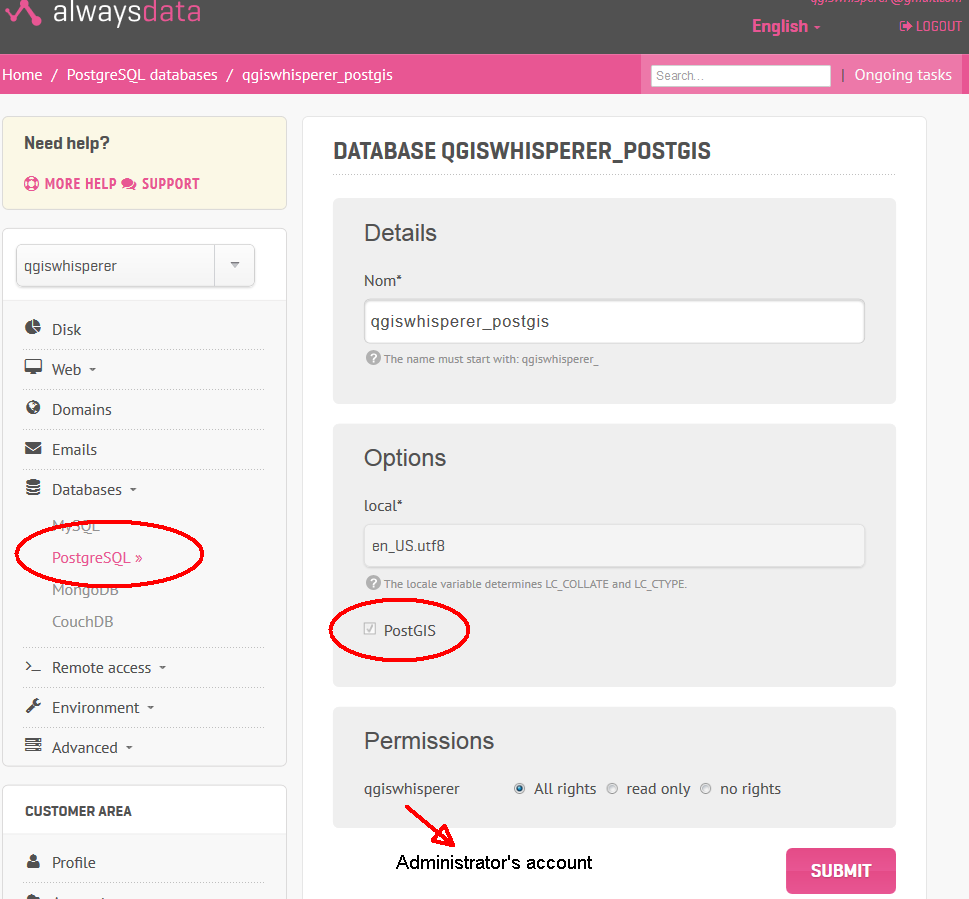Open Ongoing tasks link
This screenshot has width=969, height=899.
coord(903,75)
